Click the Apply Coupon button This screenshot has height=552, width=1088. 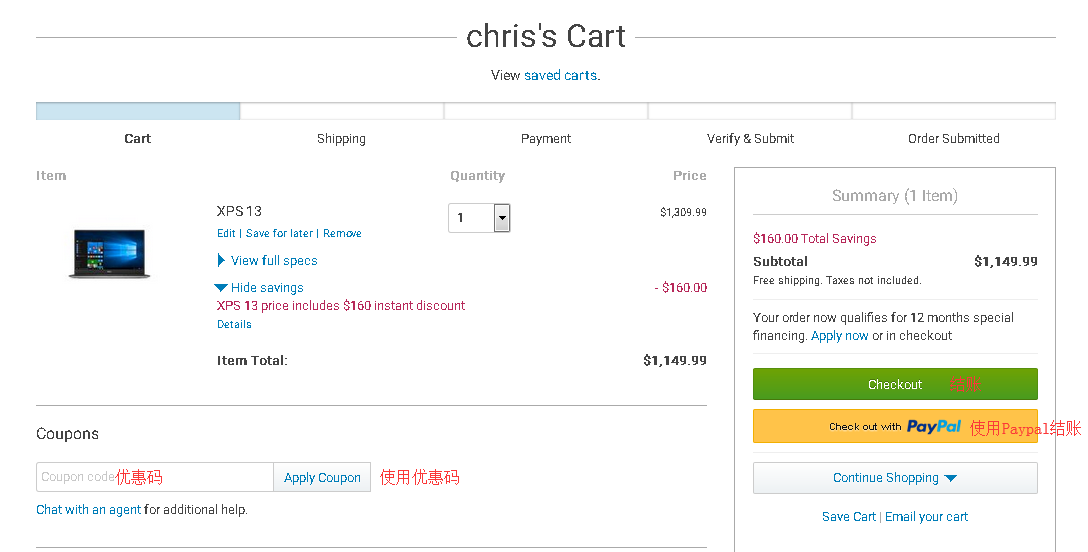click(322, 478)
